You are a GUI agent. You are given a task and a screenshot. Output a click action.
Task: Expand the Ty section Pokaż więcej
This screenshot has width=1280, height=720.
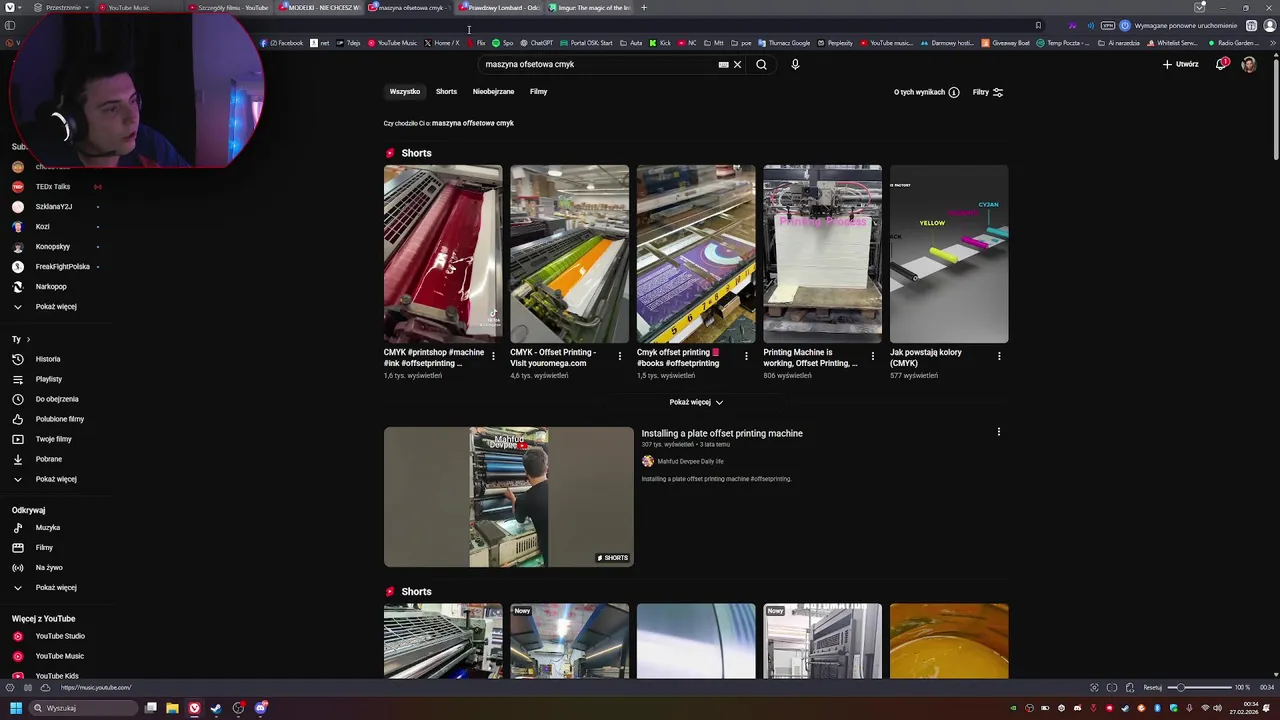pyautogui.click(x=56, y=479)
